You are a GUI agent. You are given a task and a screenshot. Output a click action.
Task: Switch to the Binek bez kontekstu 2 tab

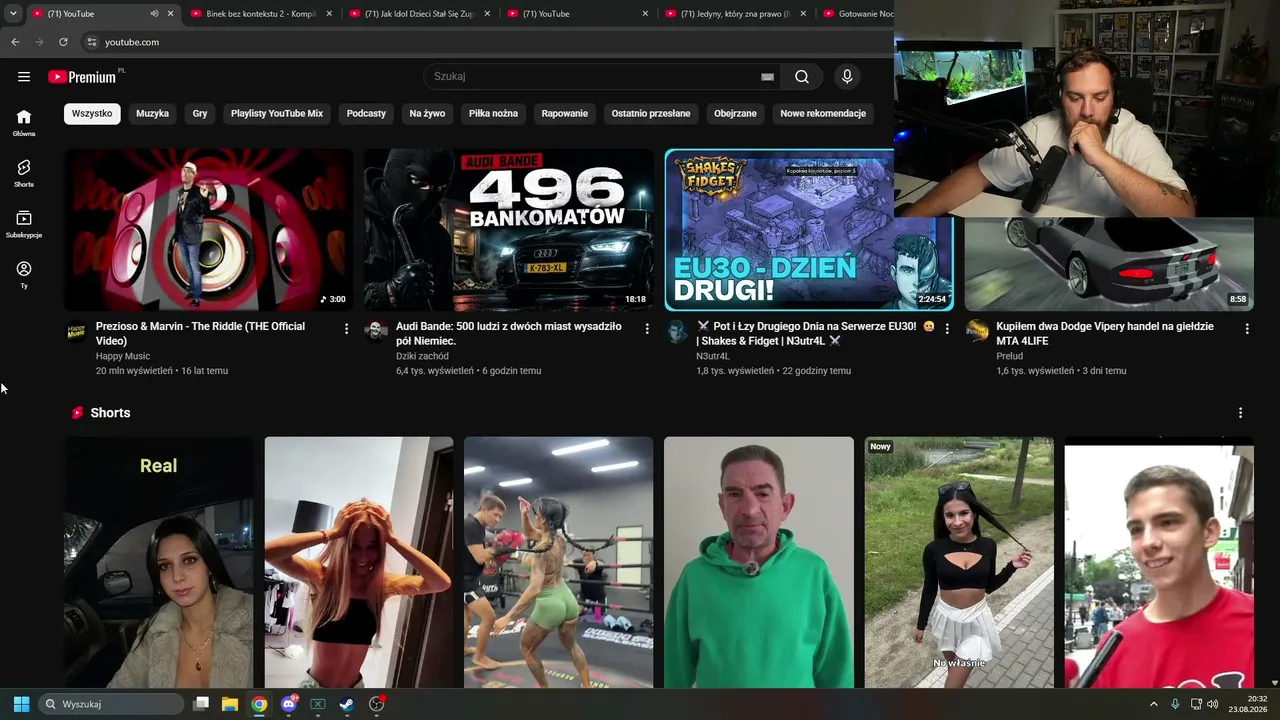click(260, 14)
